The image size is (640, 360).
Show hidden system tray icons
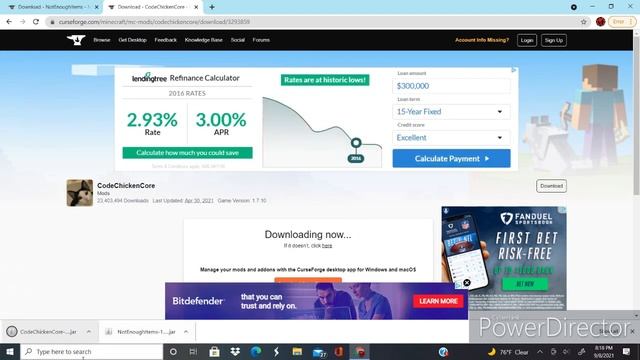click(x=540, y=352)
